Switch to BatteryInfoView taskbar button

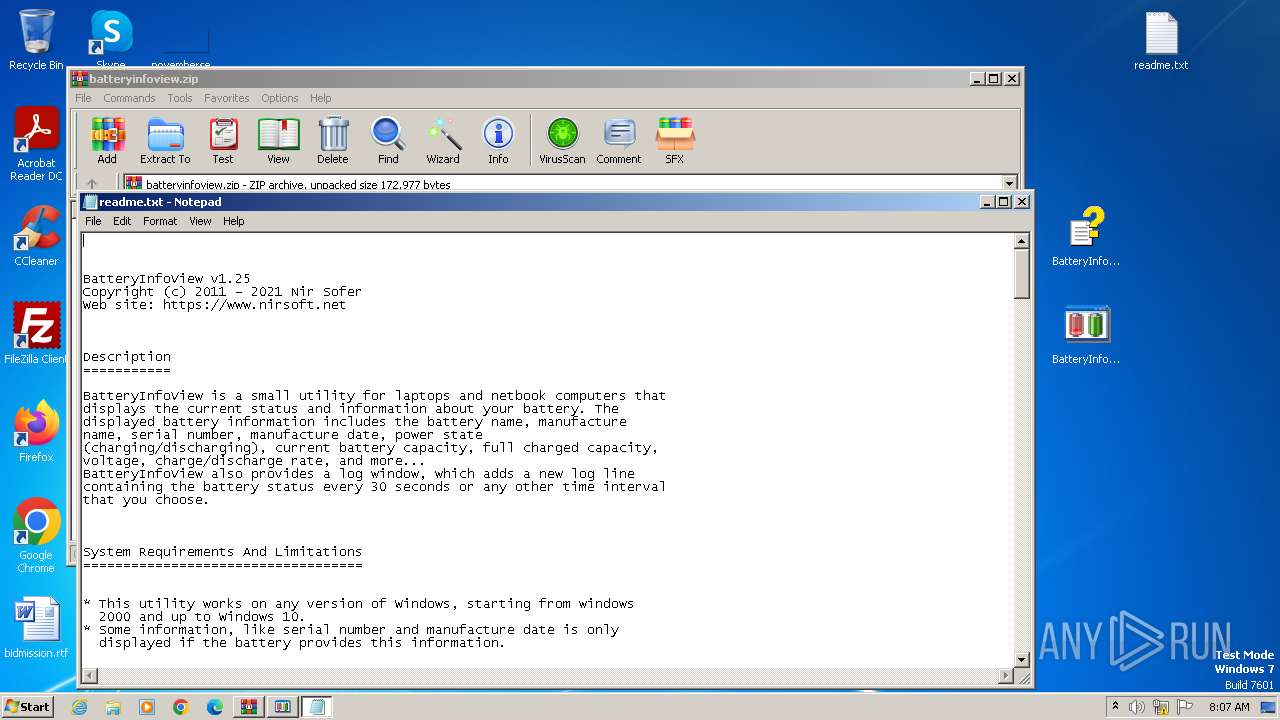[x=283, y=707]
